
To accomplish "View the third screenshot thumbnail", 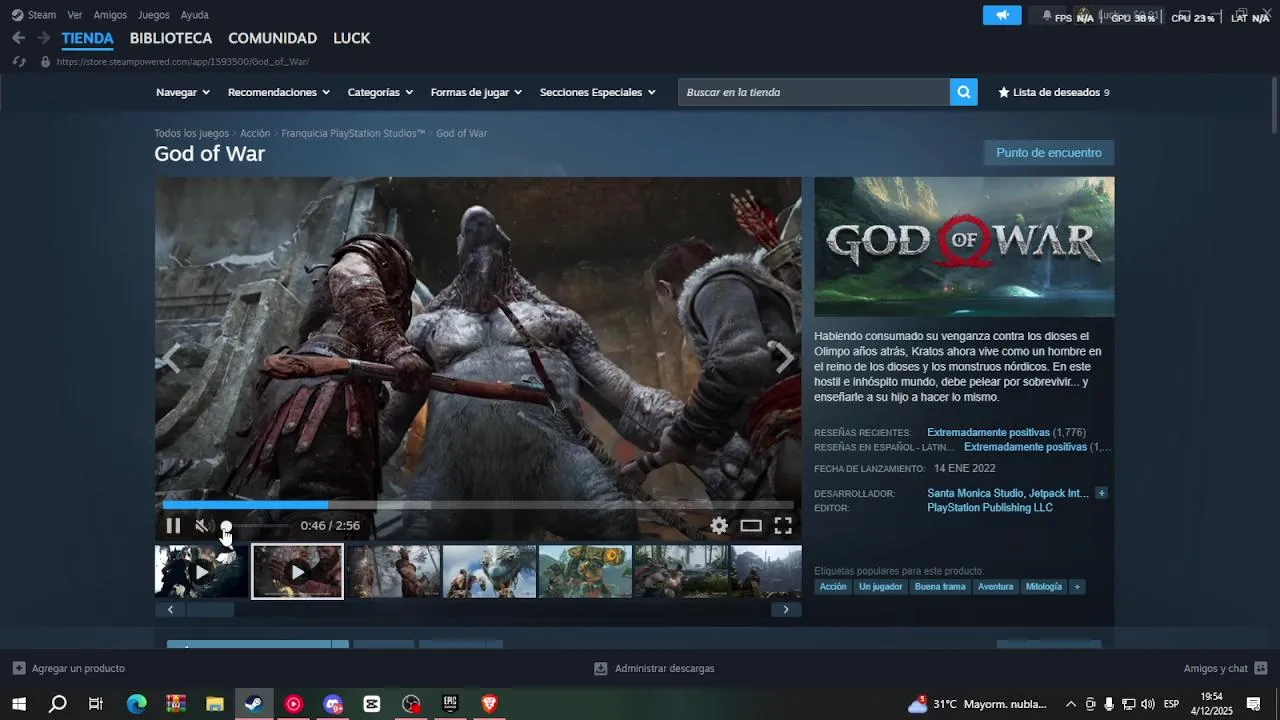I will (393, 571).
